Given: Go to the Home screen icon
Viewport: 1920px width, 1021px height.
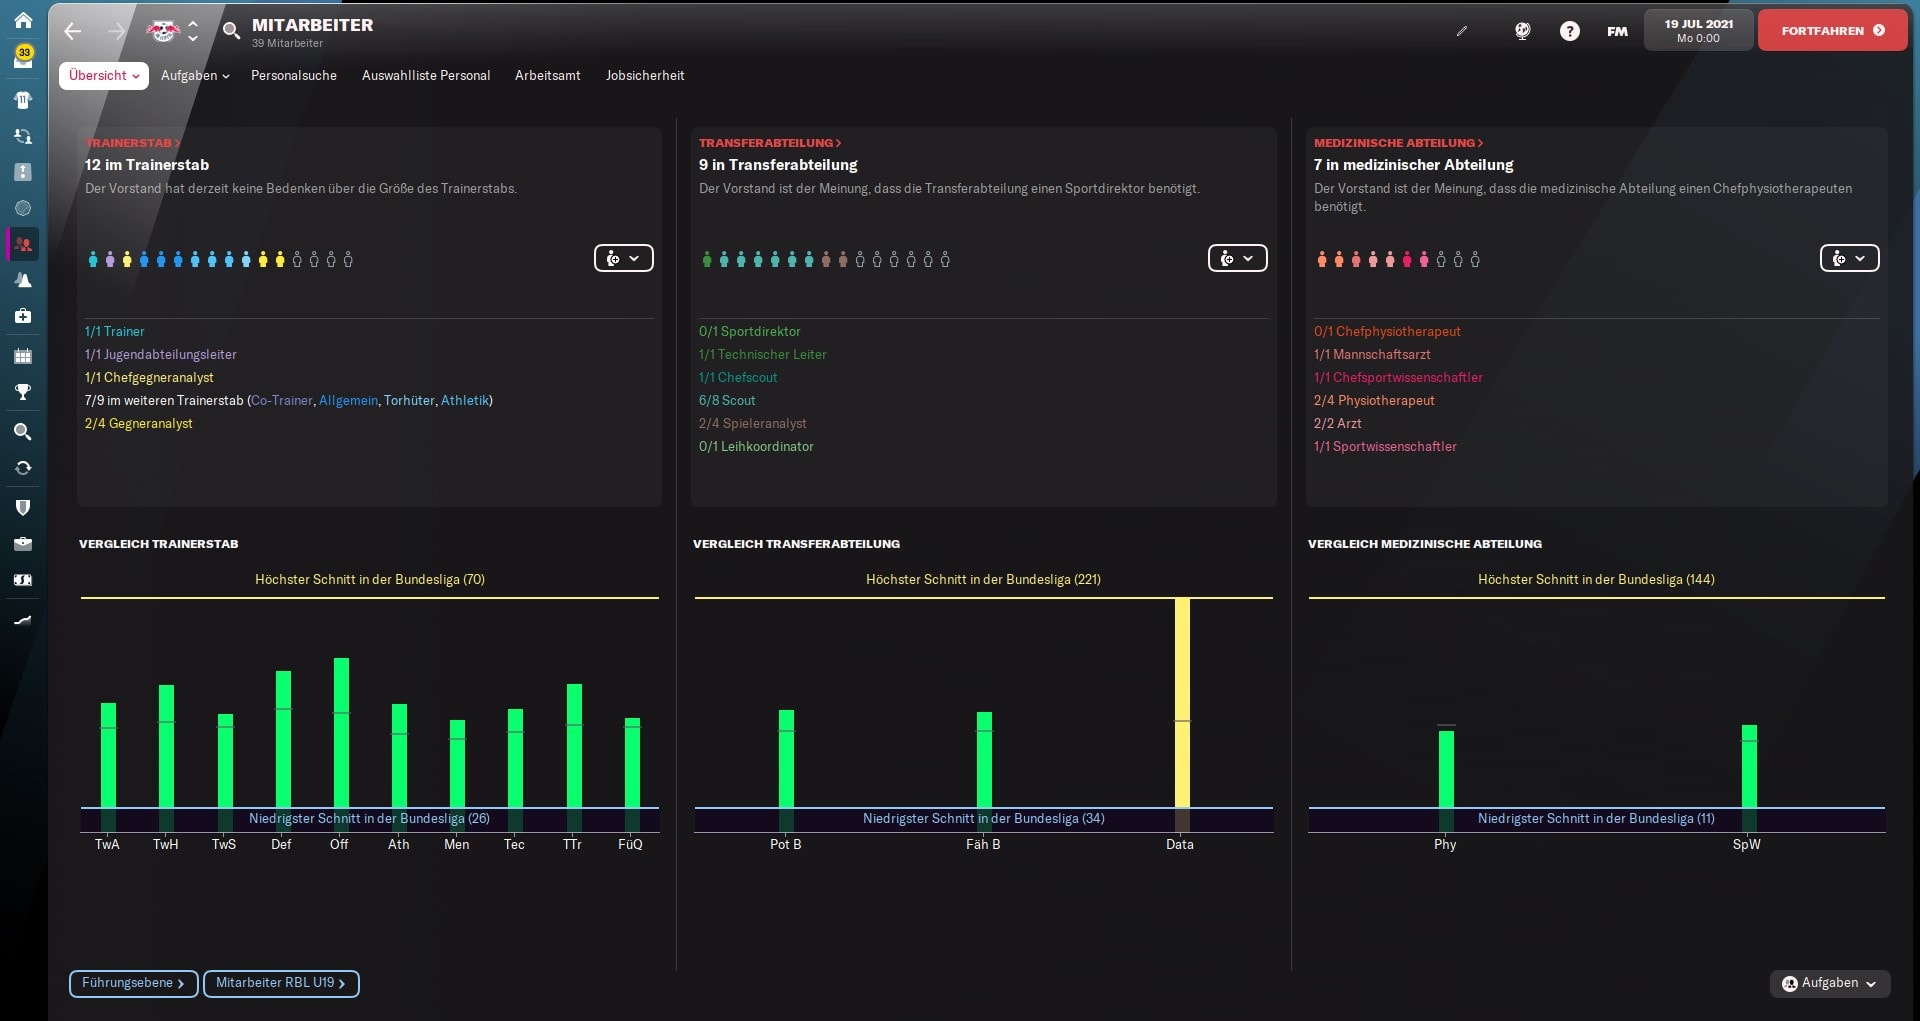Looking at the screenshot, I should [23, 20].
